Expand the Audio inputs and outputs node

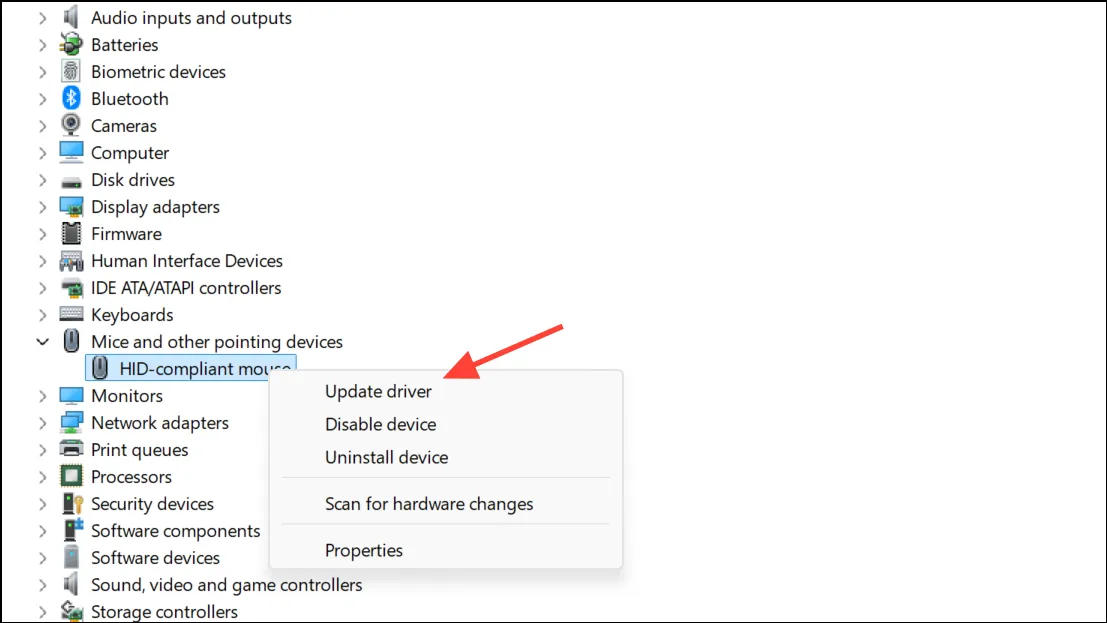tap(42, 18)
